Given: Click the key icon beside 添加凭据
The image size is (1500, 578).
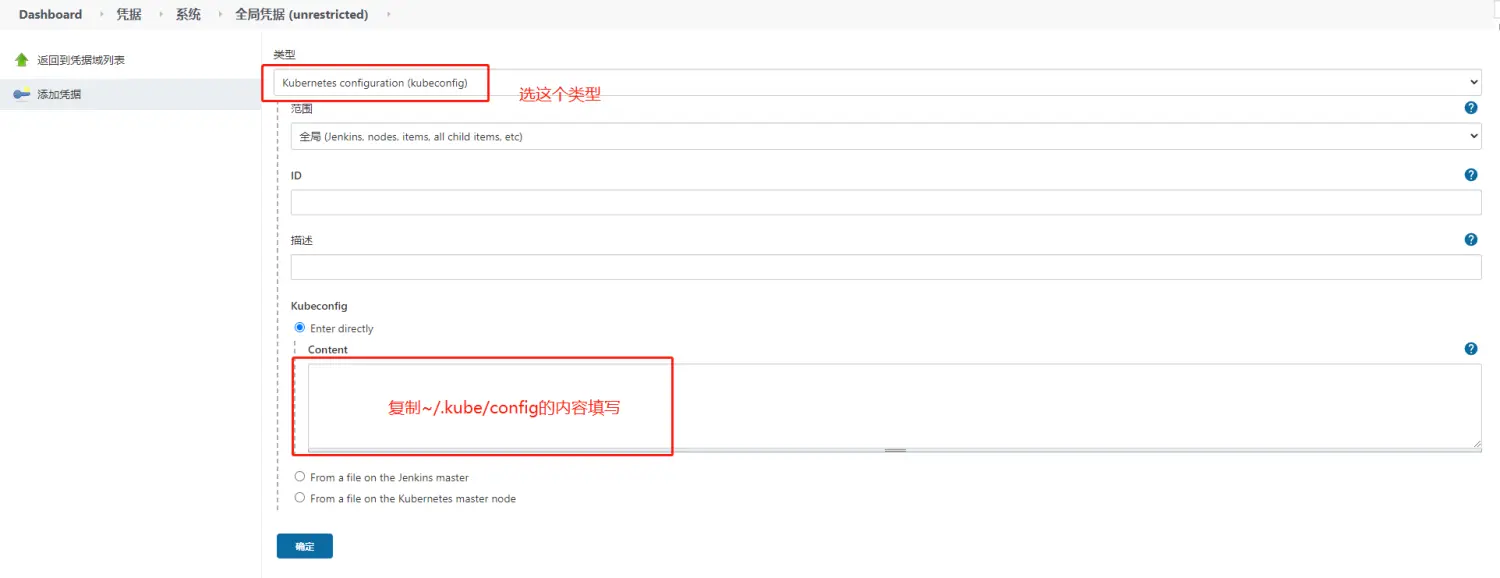Looking at the screenshot, I should click(21, 95).
